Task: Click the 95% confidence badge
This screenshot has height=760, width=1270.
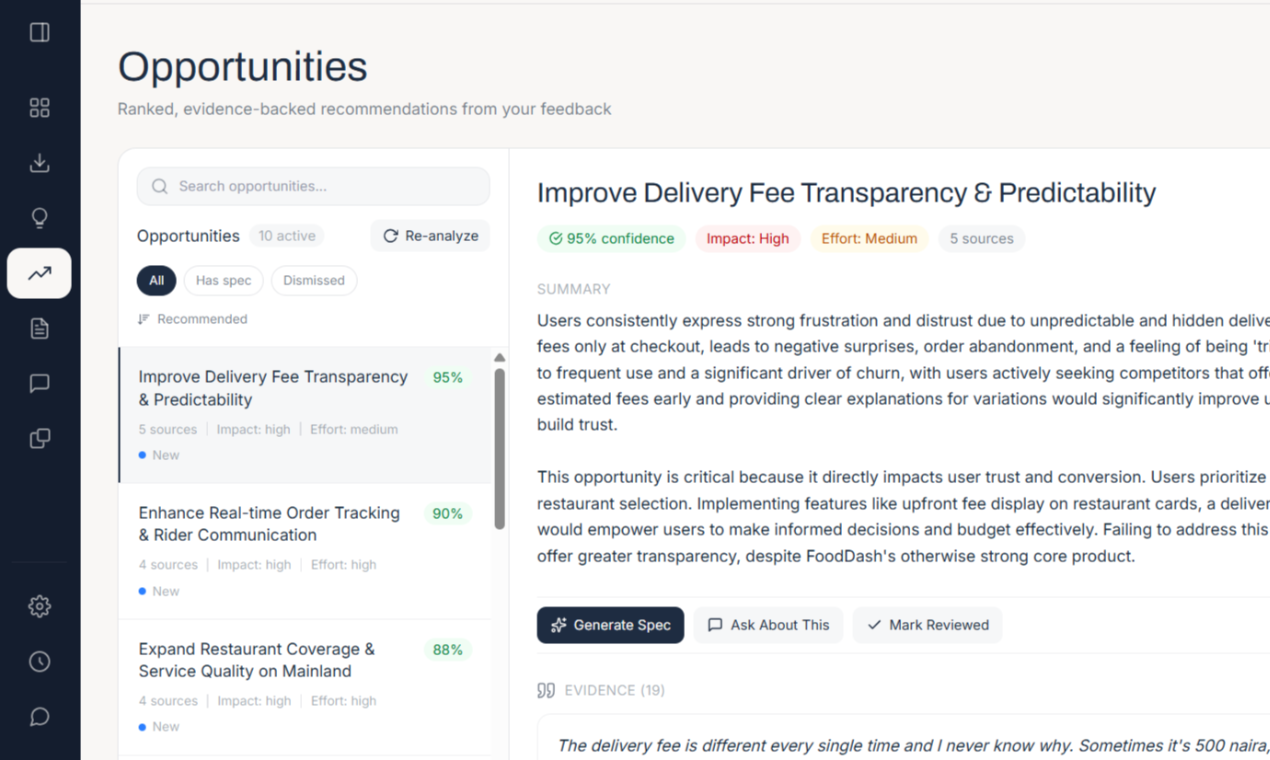Action: [611, 239]
